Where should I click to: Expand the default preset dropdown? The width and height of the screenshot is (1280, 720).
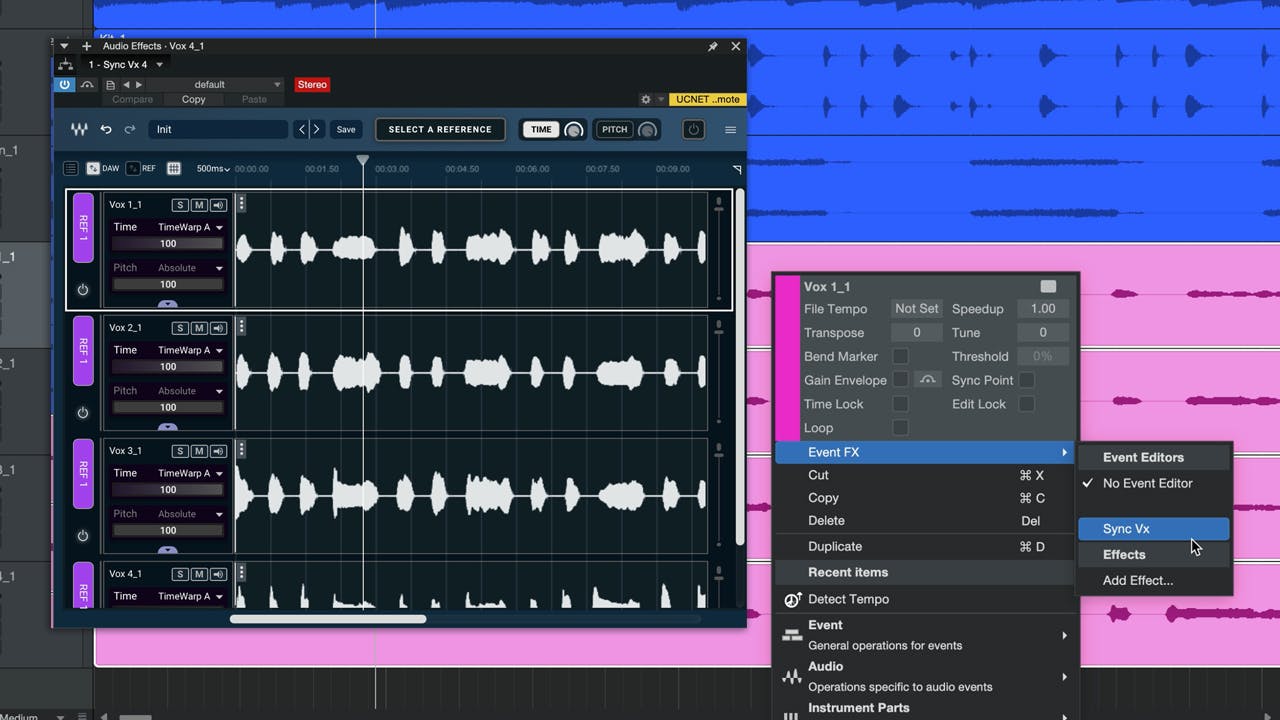point(217,85)
